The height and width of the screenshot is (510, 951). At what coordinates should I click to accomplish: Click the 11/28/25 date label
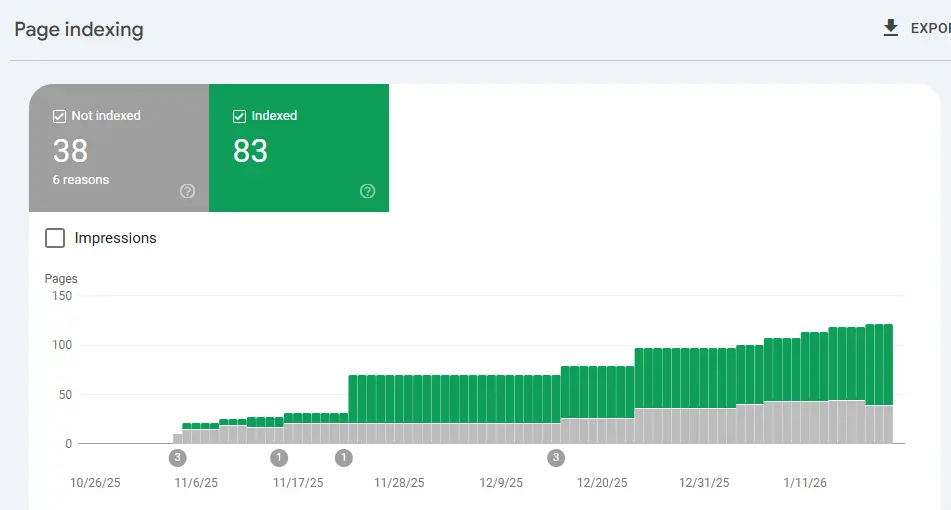[x=399, y=483]
